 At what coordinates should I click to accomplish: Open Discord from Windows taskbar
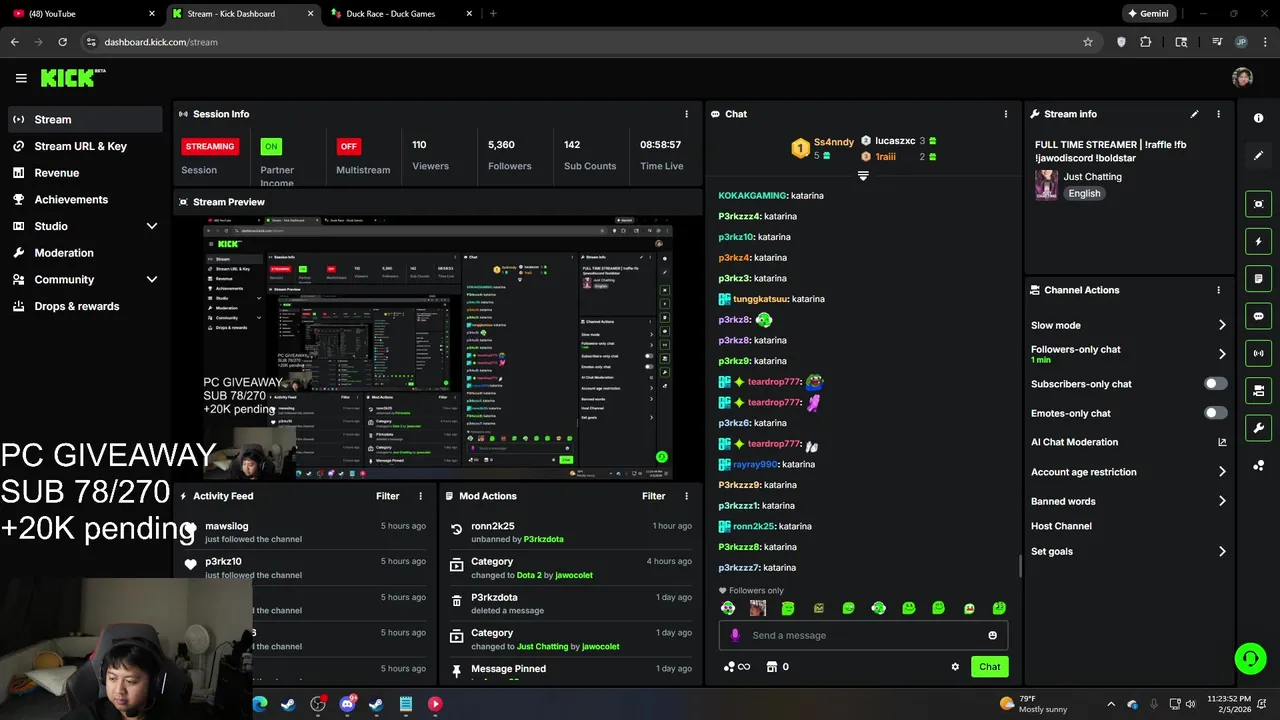347,704
